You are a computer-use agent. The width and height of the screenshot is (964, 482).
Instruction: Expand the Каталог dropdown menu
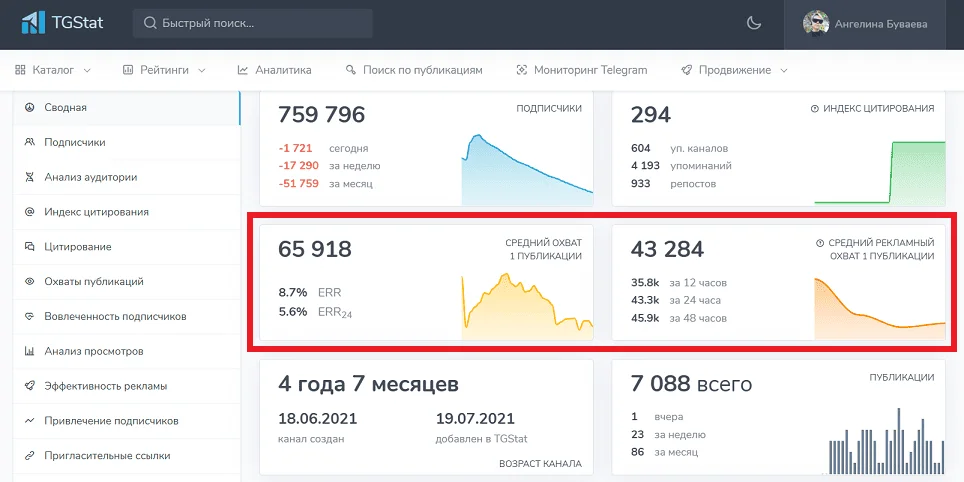[54, 70]
